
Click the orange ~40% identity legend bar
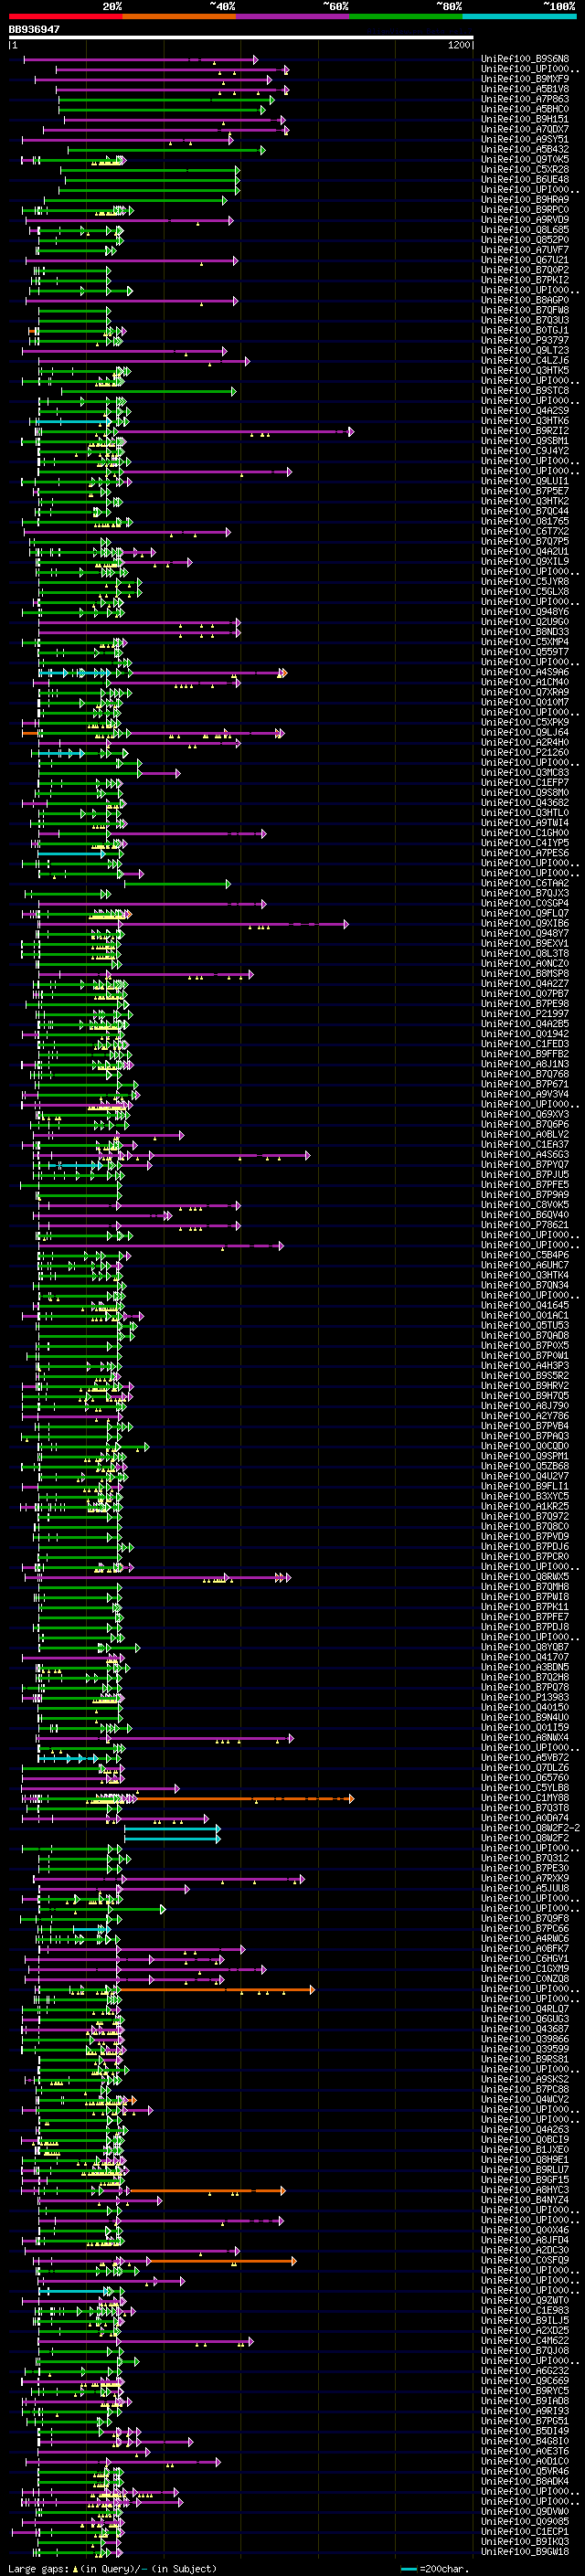179,16
